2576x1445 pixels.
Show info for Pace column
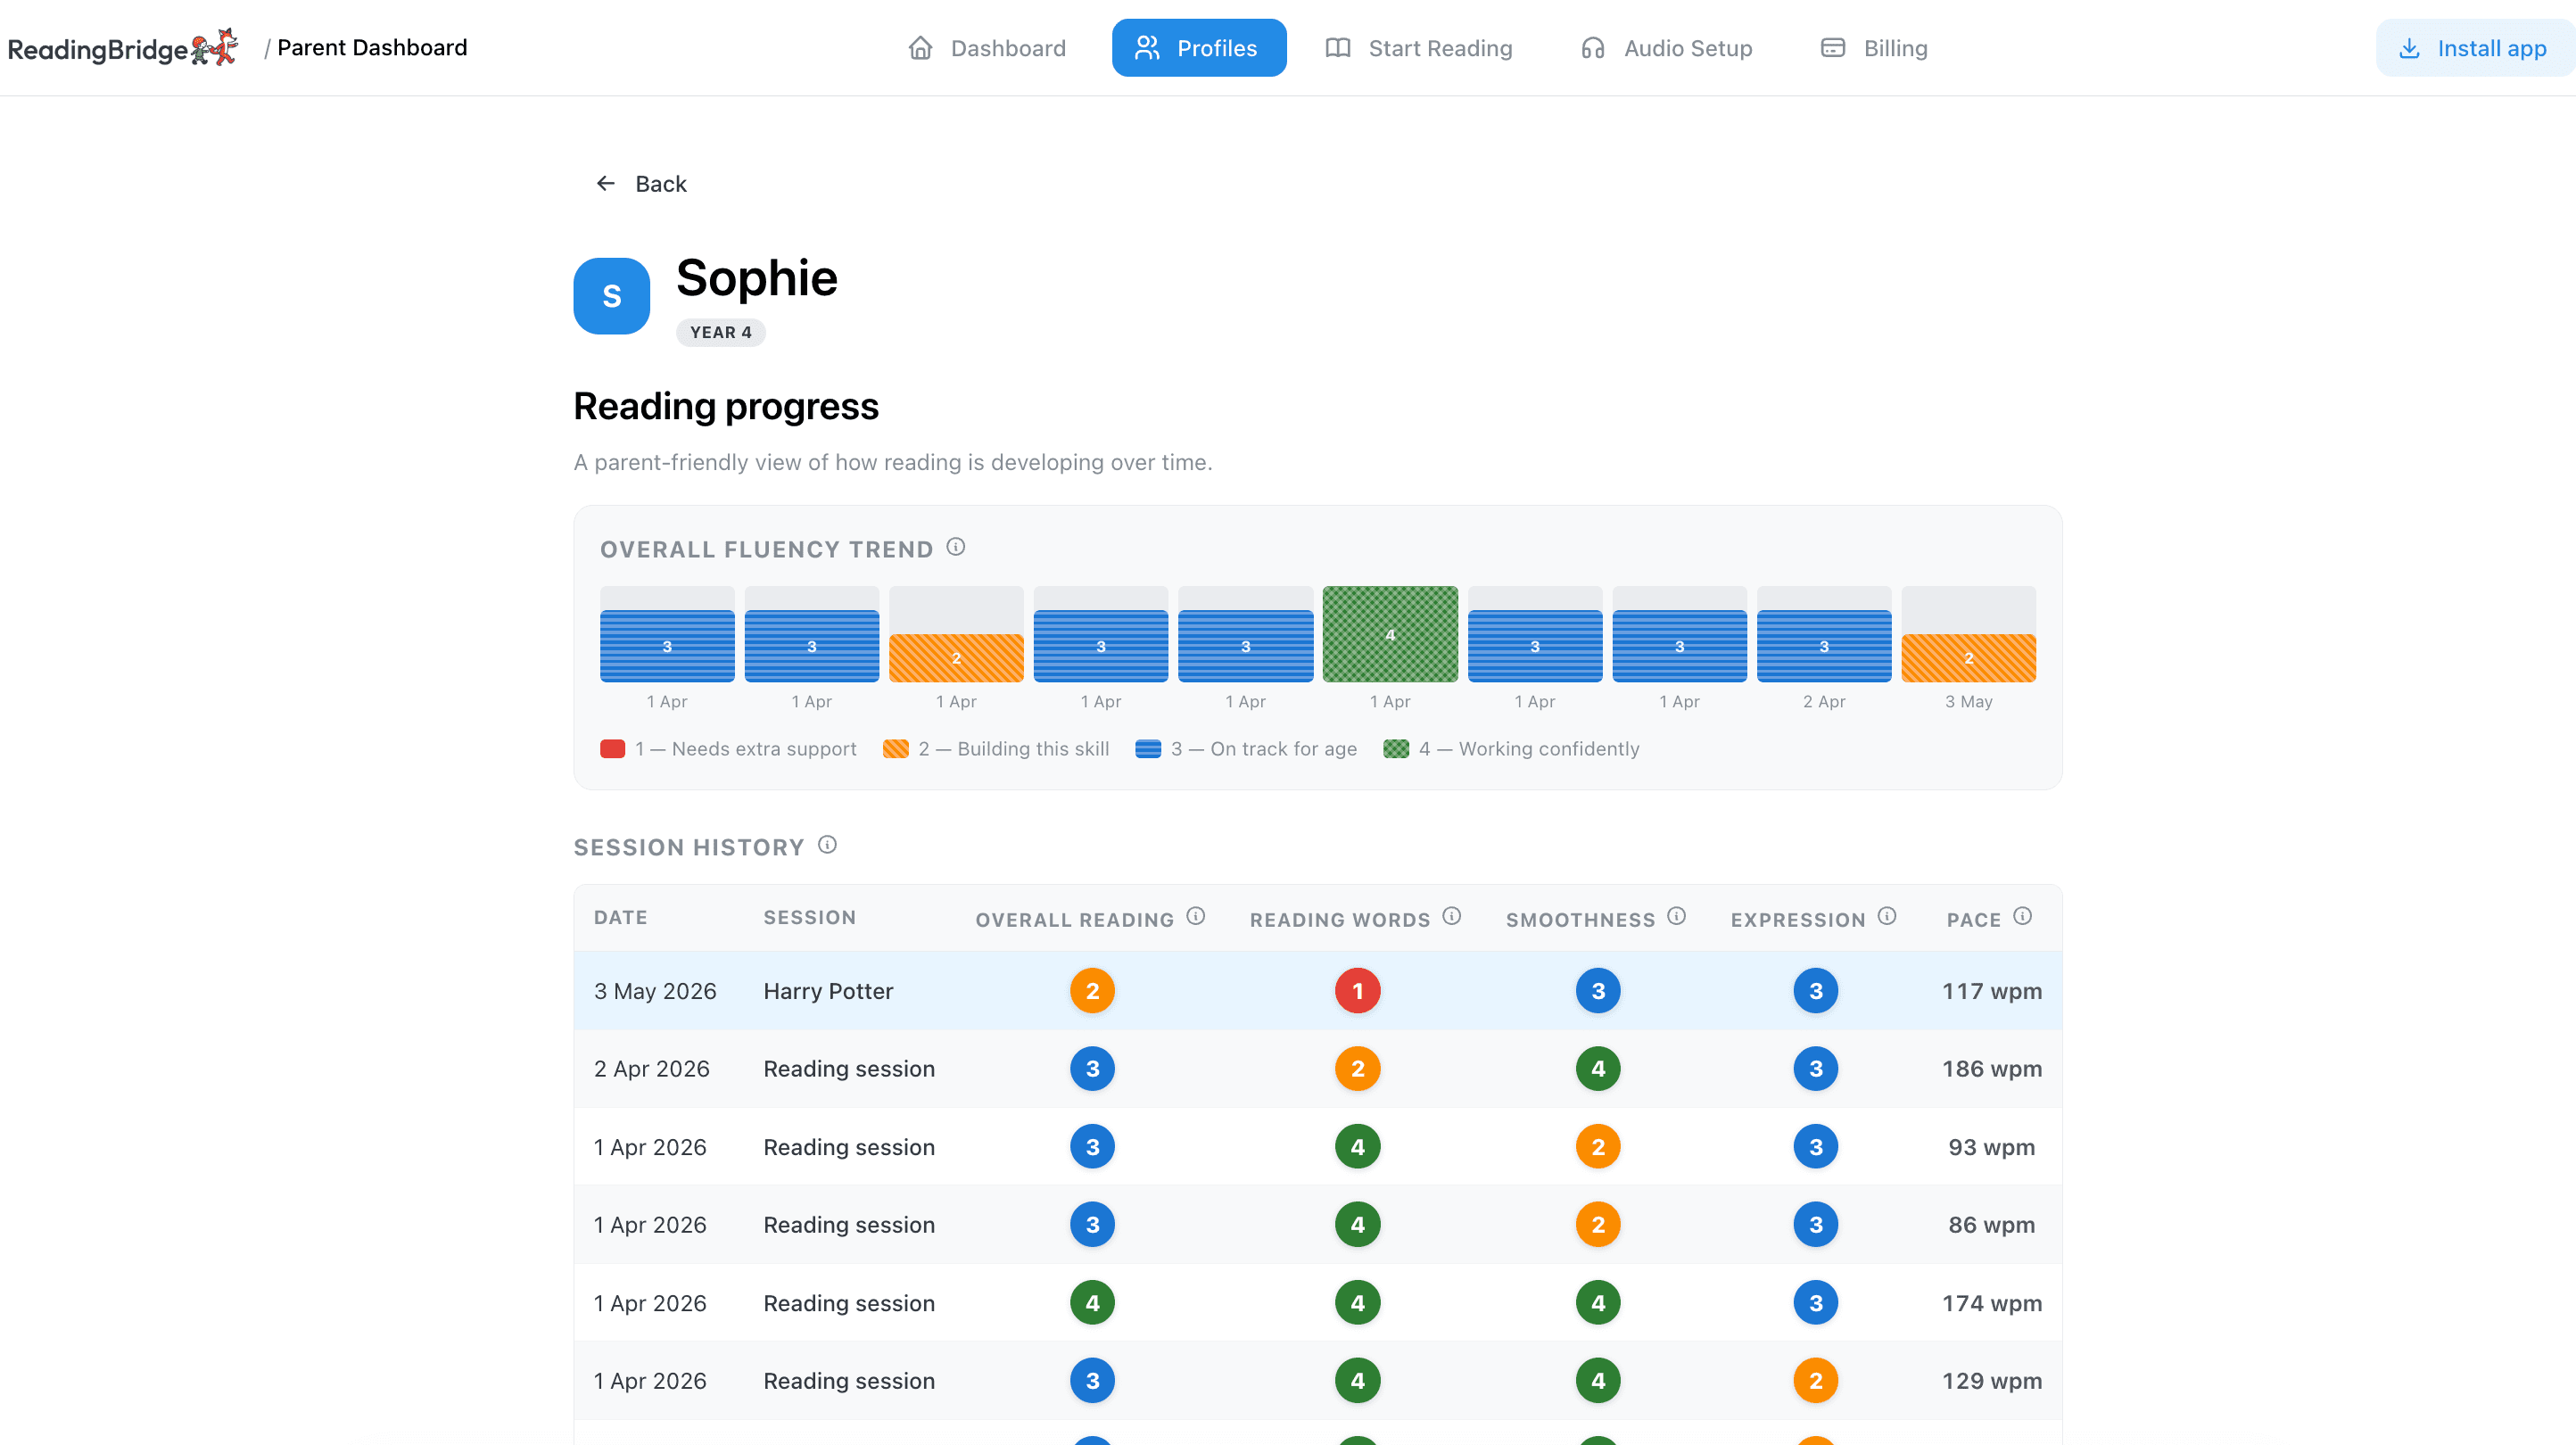(x=2022, y=916)
